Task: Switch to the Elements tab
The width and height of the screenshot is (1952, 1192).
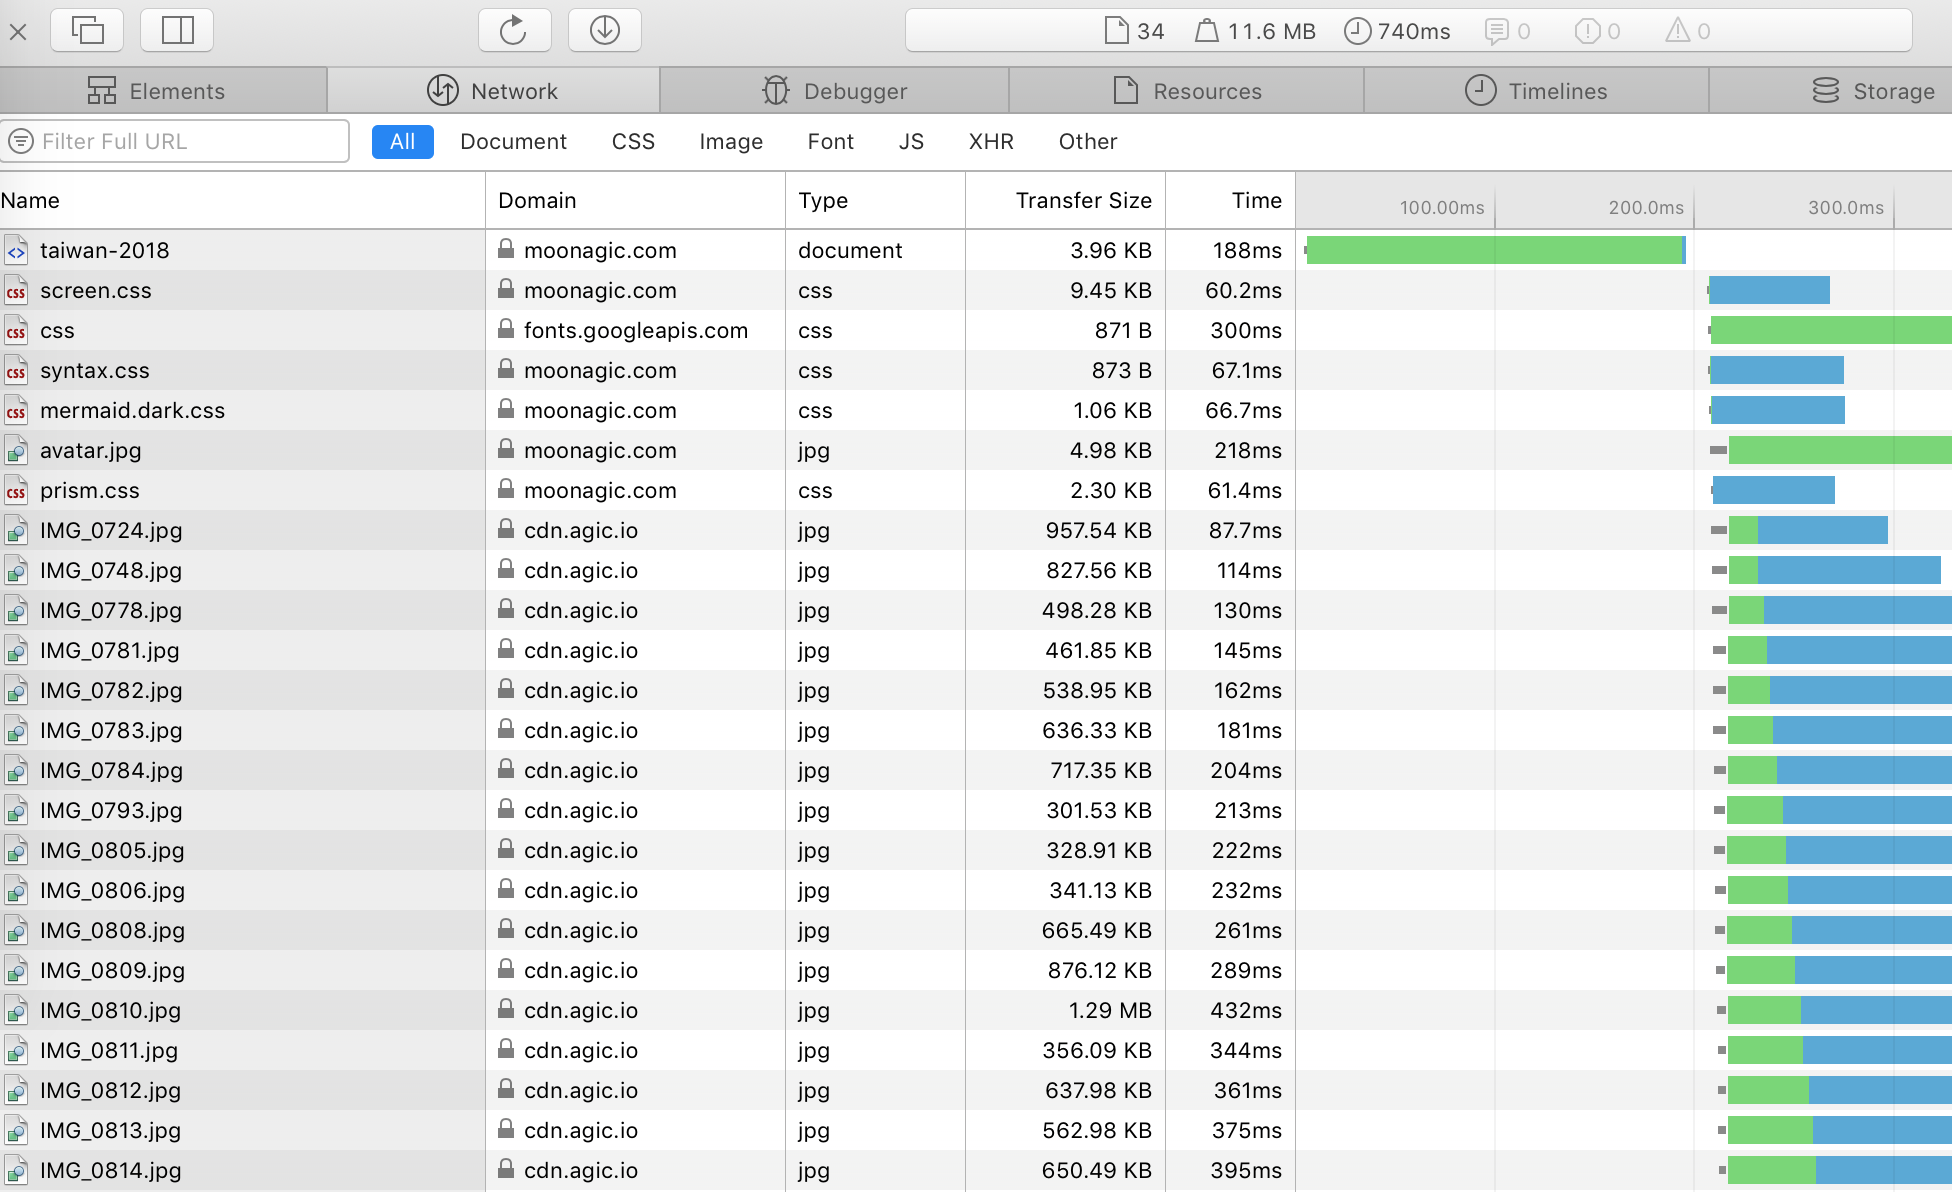Action: [x=157, y=91]
